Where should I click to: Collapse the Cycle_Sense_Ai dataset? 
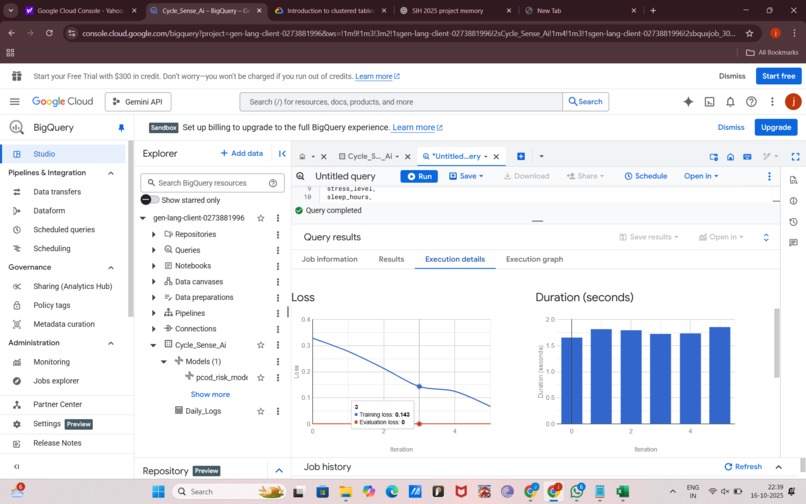153,345
